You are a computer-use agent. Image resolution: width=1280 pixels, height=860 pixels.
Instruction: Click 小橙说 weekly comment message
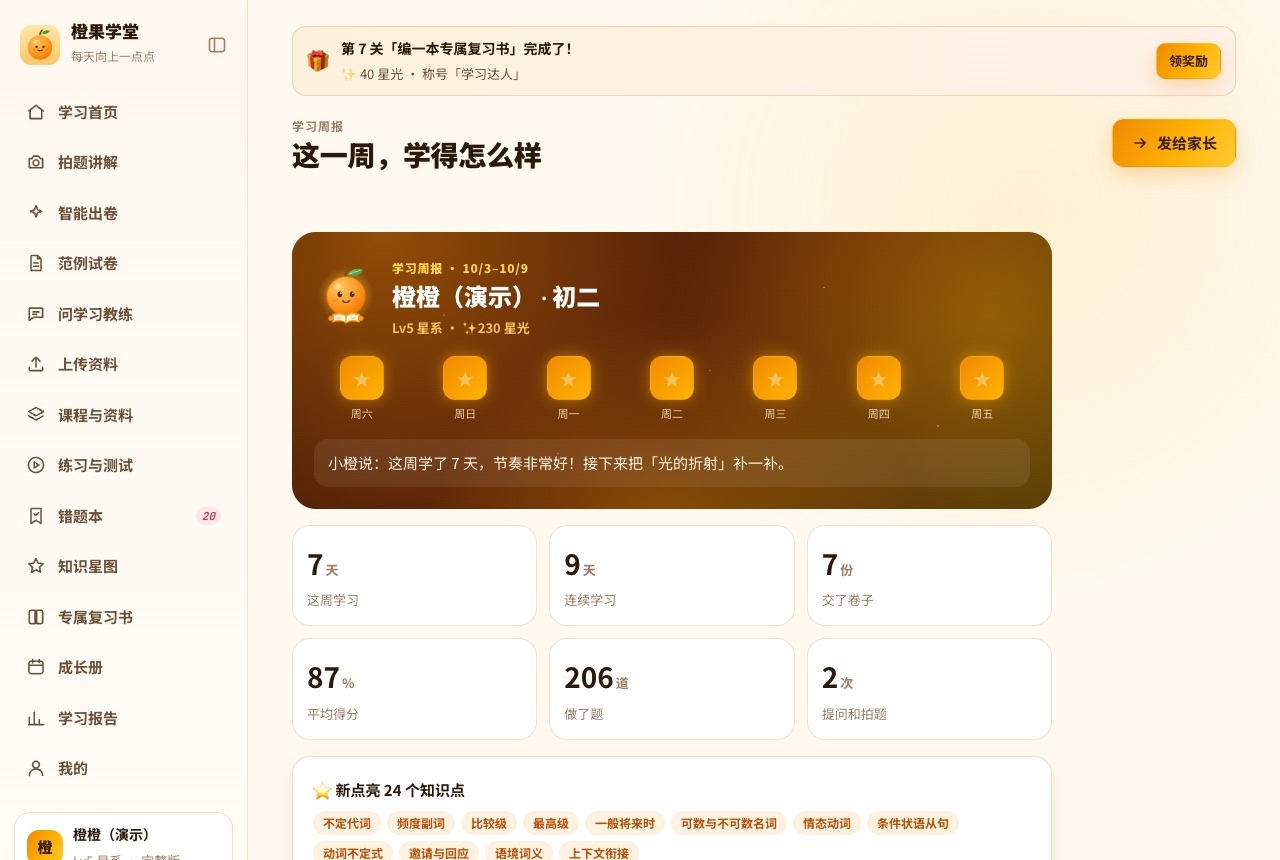[x=672, y=463]
